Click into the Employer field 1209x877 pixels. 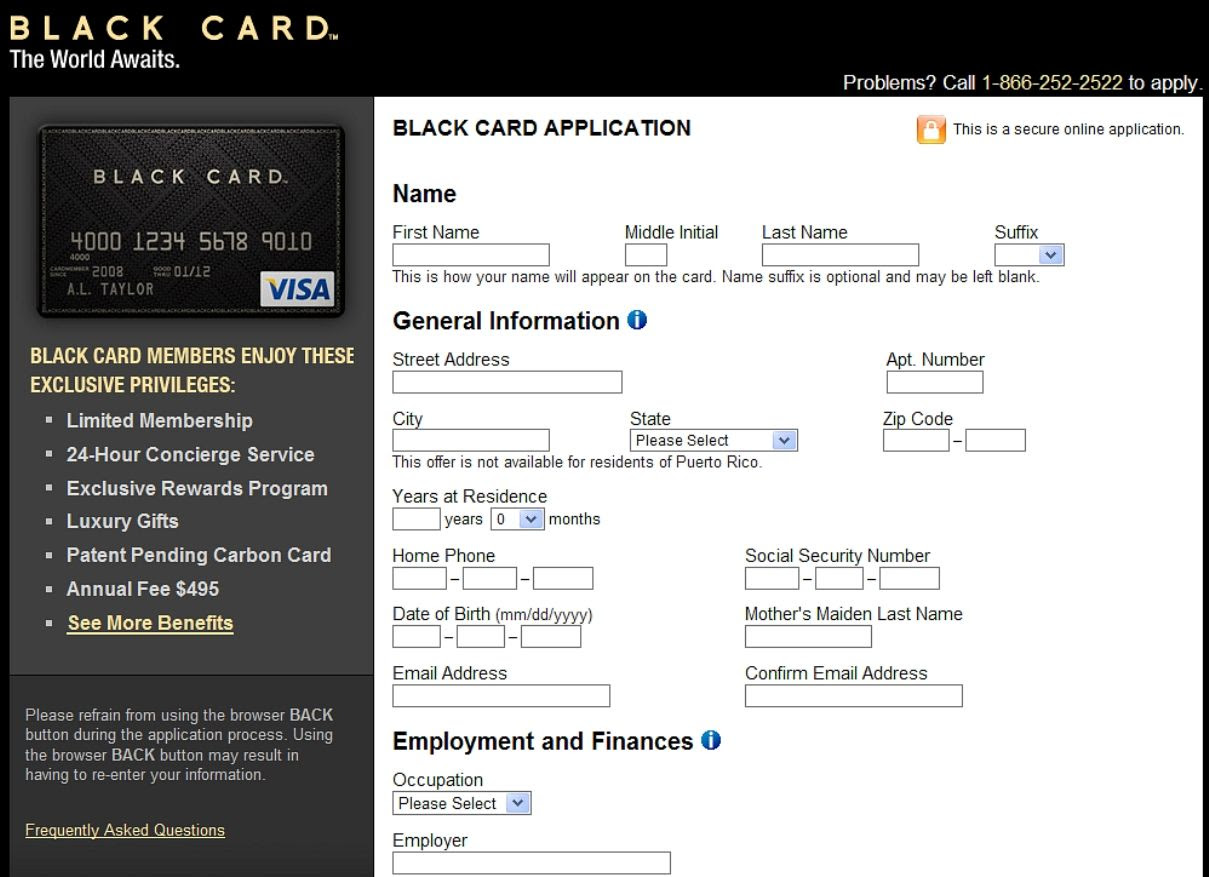[531, 863]
